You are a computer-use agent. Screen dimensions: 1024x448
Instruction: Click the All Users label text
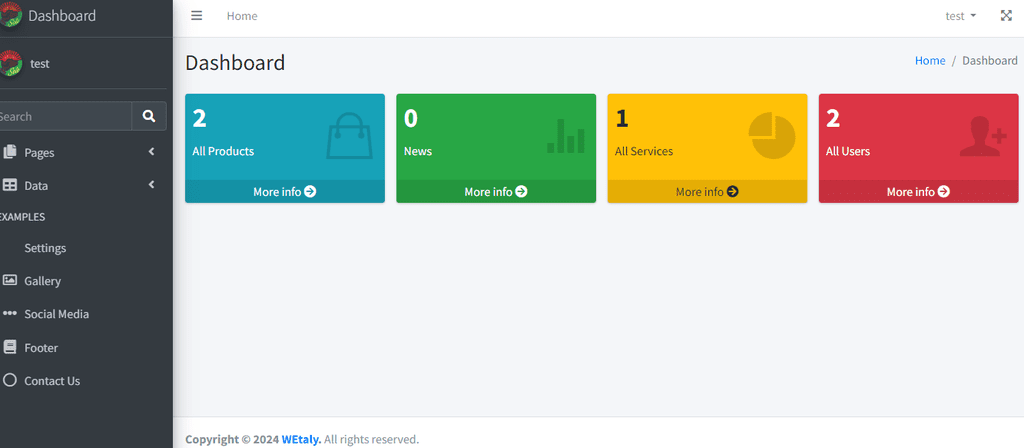click(848, 151)
